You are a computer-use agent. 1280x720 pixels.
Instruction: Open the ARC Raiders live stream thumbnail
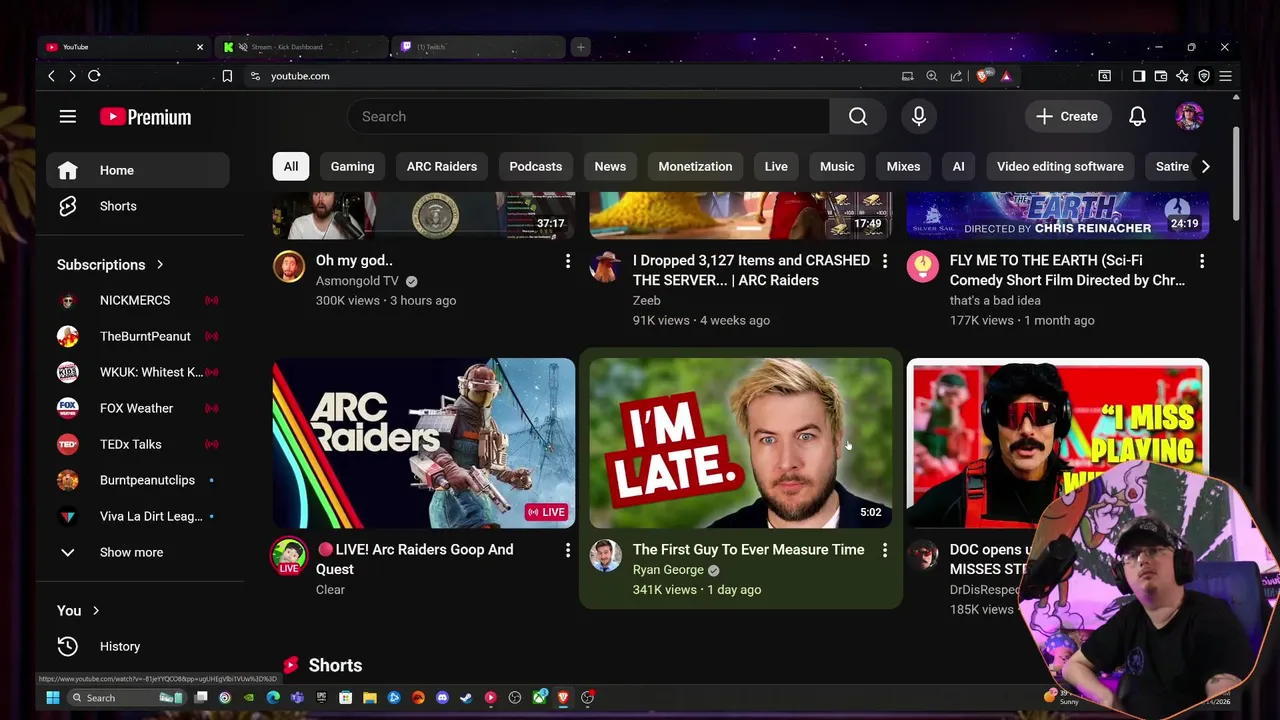[x=424, y=443]
